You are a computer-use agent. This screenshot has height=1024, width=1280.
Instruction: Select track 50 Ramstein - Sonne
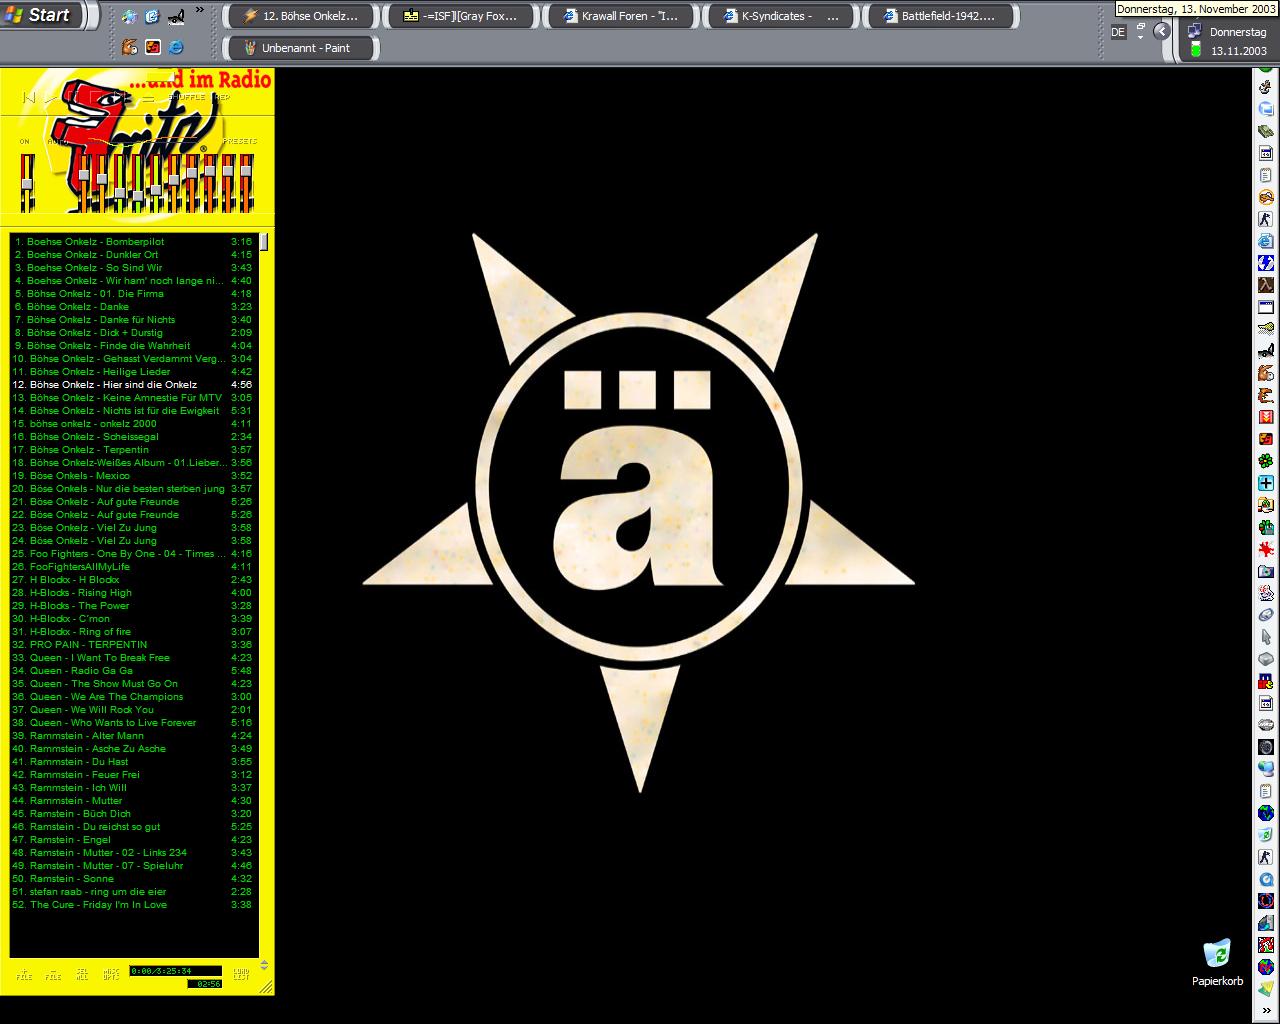(x=133, y=878)
